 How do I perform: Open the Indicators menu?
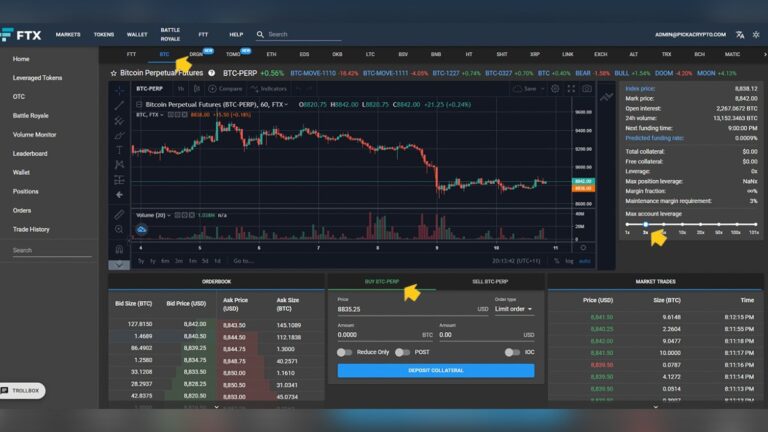pos(268,89)
